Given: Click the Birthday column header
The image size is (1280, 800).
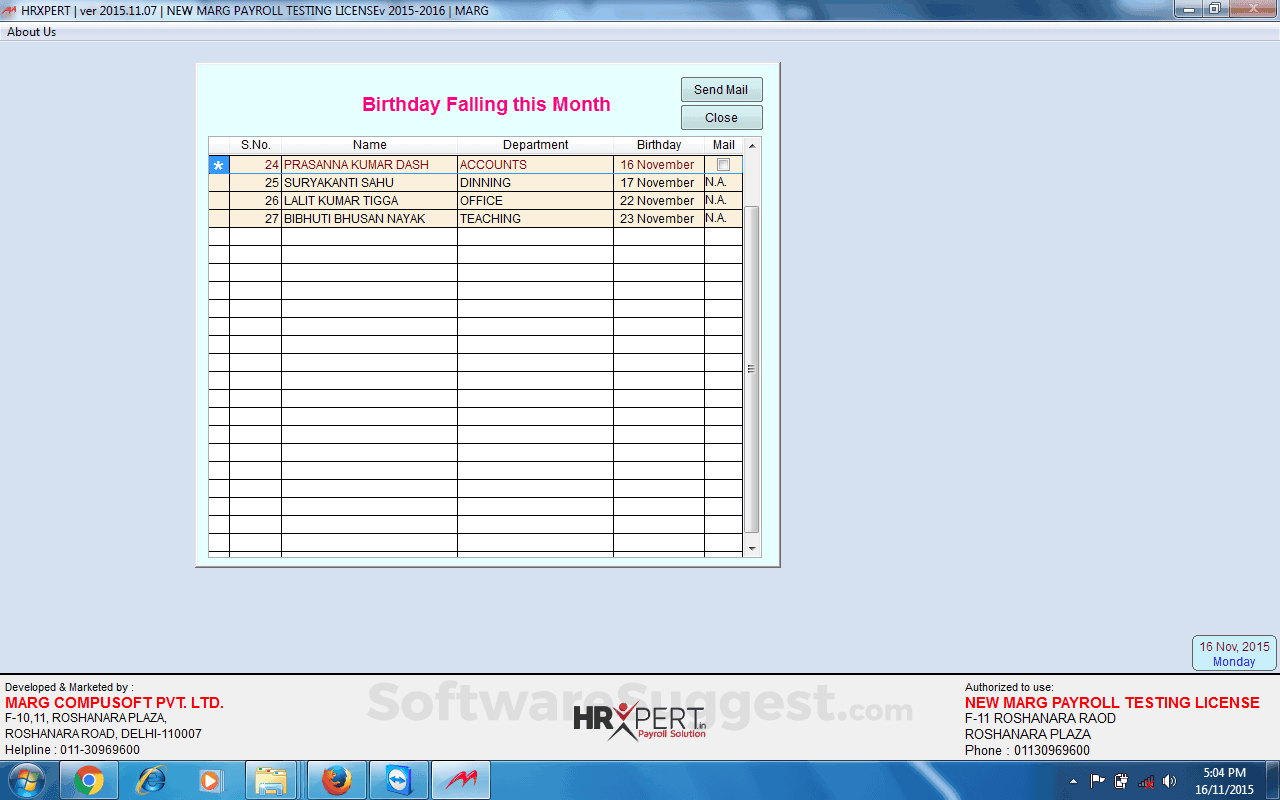Looking at the screenshot, I should tap(658, 144).
